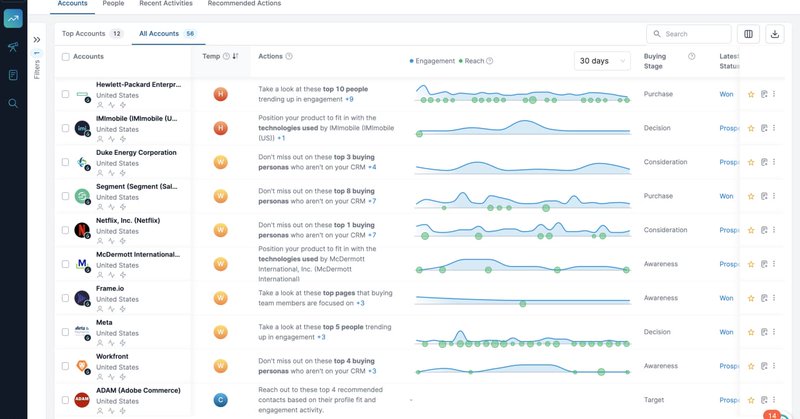The width and height of the screenshot is (800, 419).
Task: Click the Actions help icon
Action: point(289,56)
